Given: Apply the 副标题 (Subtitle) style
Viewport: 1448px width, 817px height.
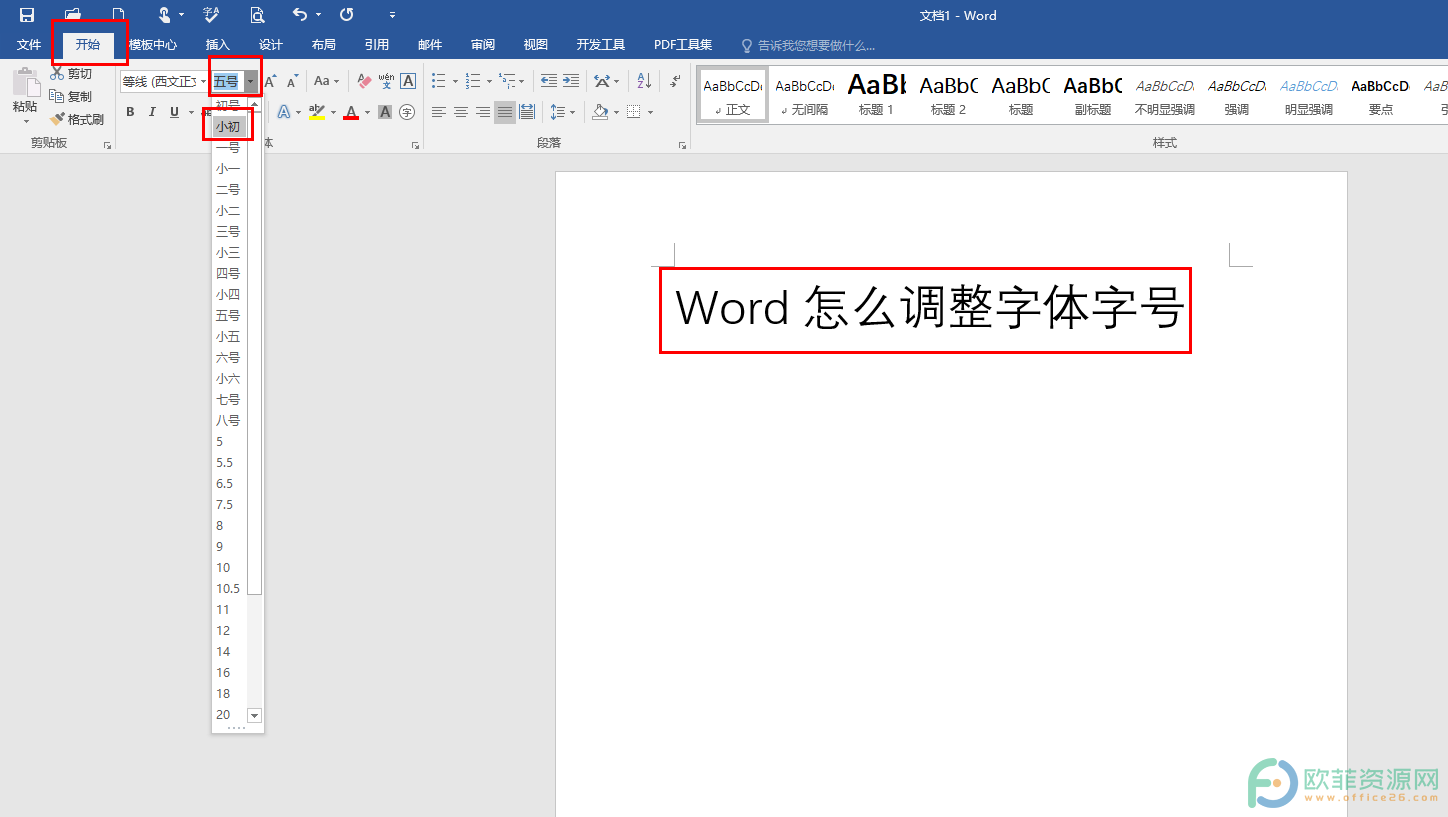Looking at the screenshot, I should (1093, 96).
